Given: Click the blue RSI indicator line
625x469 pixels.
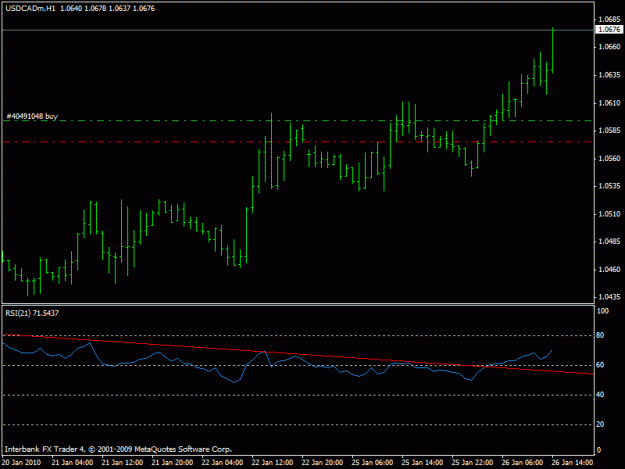Looking at the screenshot, I should 277,362.
